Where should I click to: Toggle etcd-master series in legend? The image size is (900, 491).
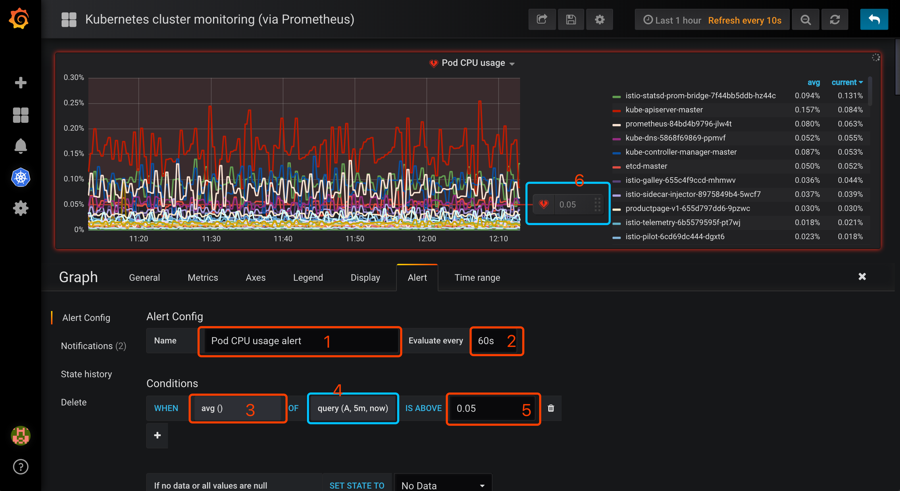[646, 166]
